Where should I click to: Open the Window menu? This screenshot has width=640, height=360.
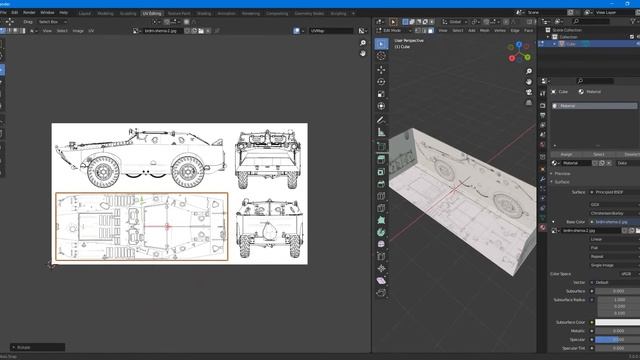(47, 13)
